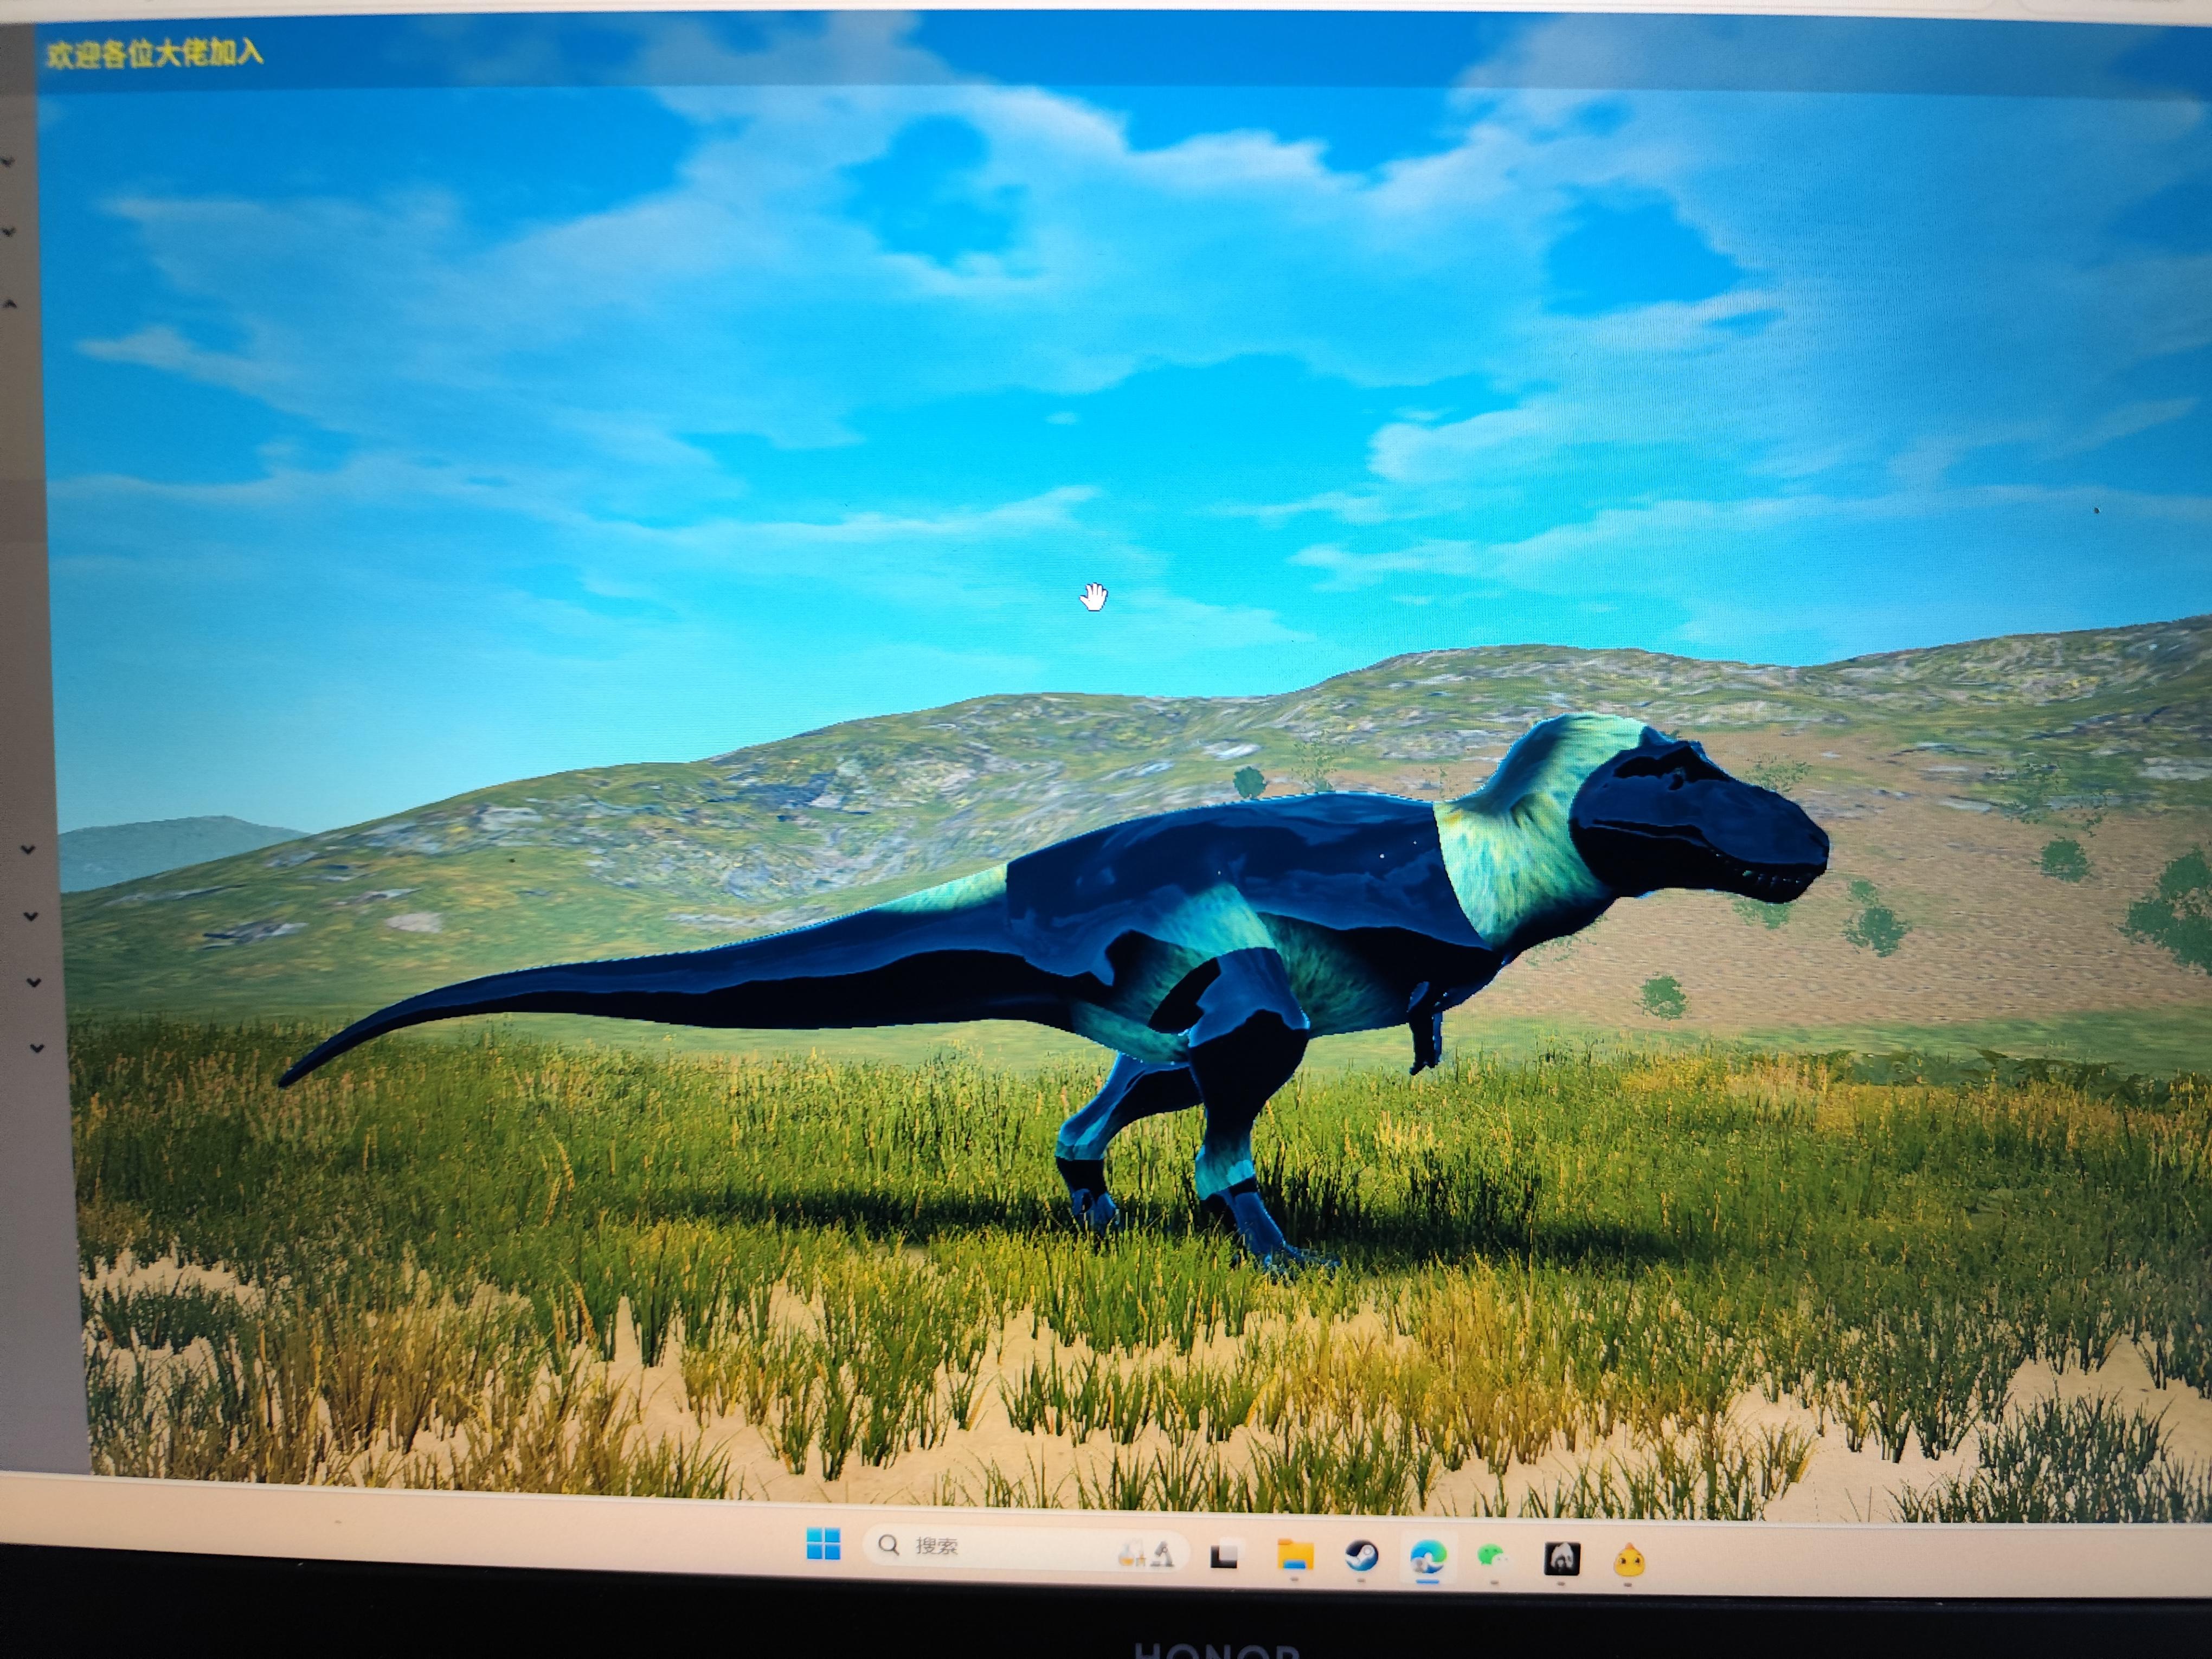Open WeChat from the taskbar
2212x1659 pixels.
click(x=1494, y=1558)
